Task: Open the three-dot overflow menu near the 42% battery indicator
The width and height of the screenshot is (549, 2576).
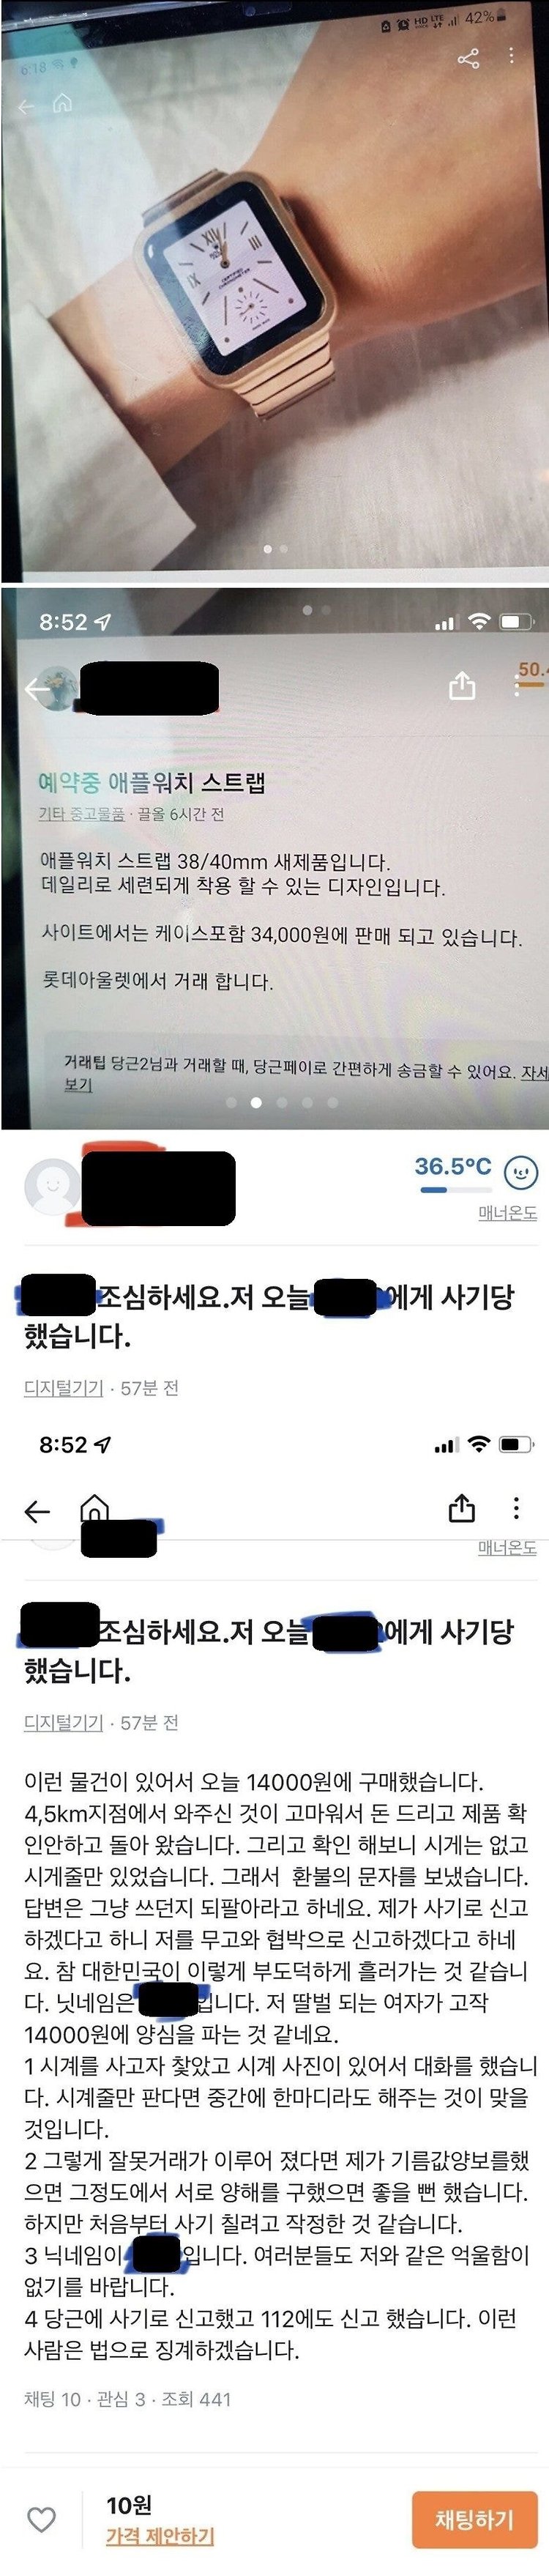Action: [x=512, y=56]
